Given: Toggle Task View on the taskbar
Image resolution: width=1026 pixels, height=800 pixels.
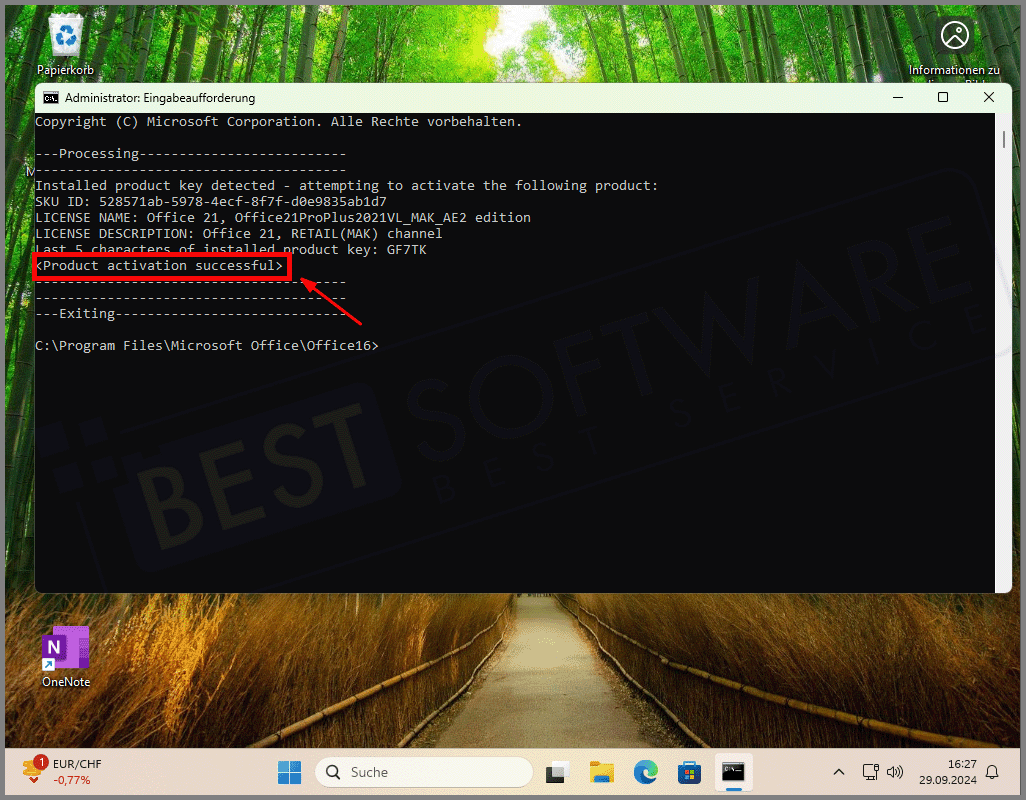Looking at the screenshot, I should [x=557, y=772].
